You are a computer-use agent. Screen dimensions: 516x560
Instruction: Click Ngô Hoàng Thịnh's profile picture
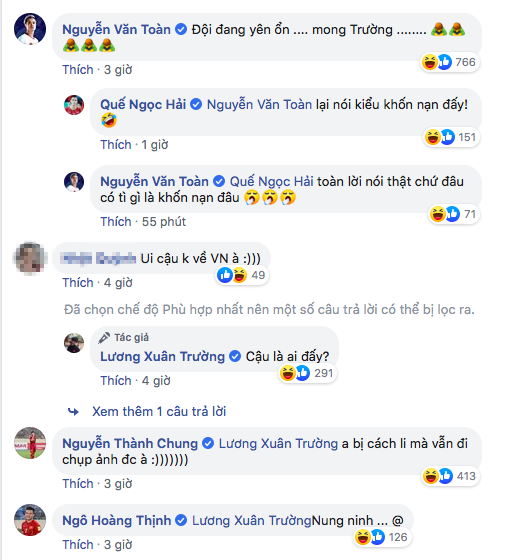coord(30,520)
